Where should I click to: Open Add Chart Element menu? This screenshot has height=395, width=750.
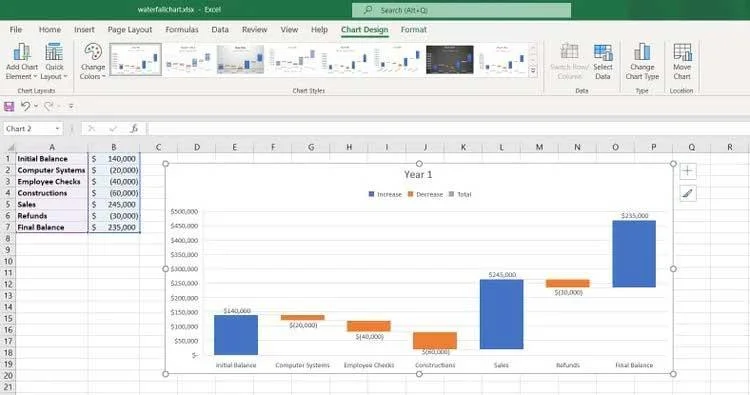22,62
